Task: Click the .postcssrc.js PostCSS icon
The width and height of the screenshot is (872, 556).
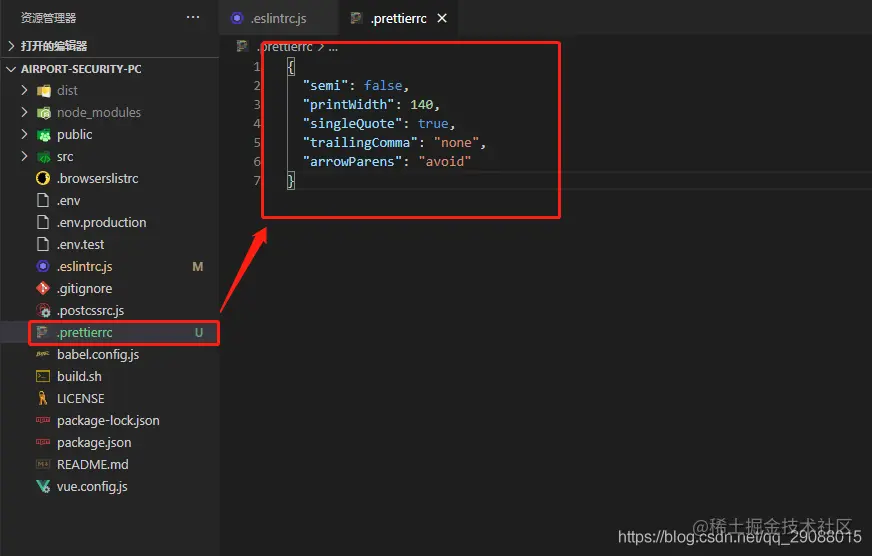Action: [x=43, y=310]
